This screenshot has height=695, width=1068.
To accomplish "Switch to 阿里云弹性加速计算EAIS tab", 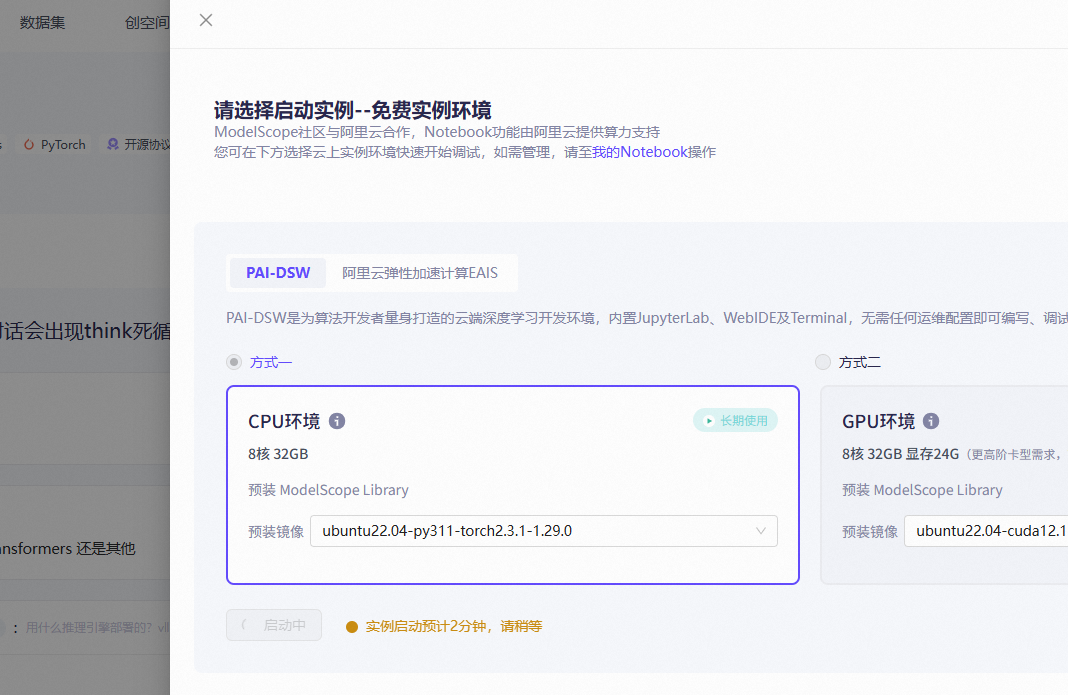I will tap(420, 273).
